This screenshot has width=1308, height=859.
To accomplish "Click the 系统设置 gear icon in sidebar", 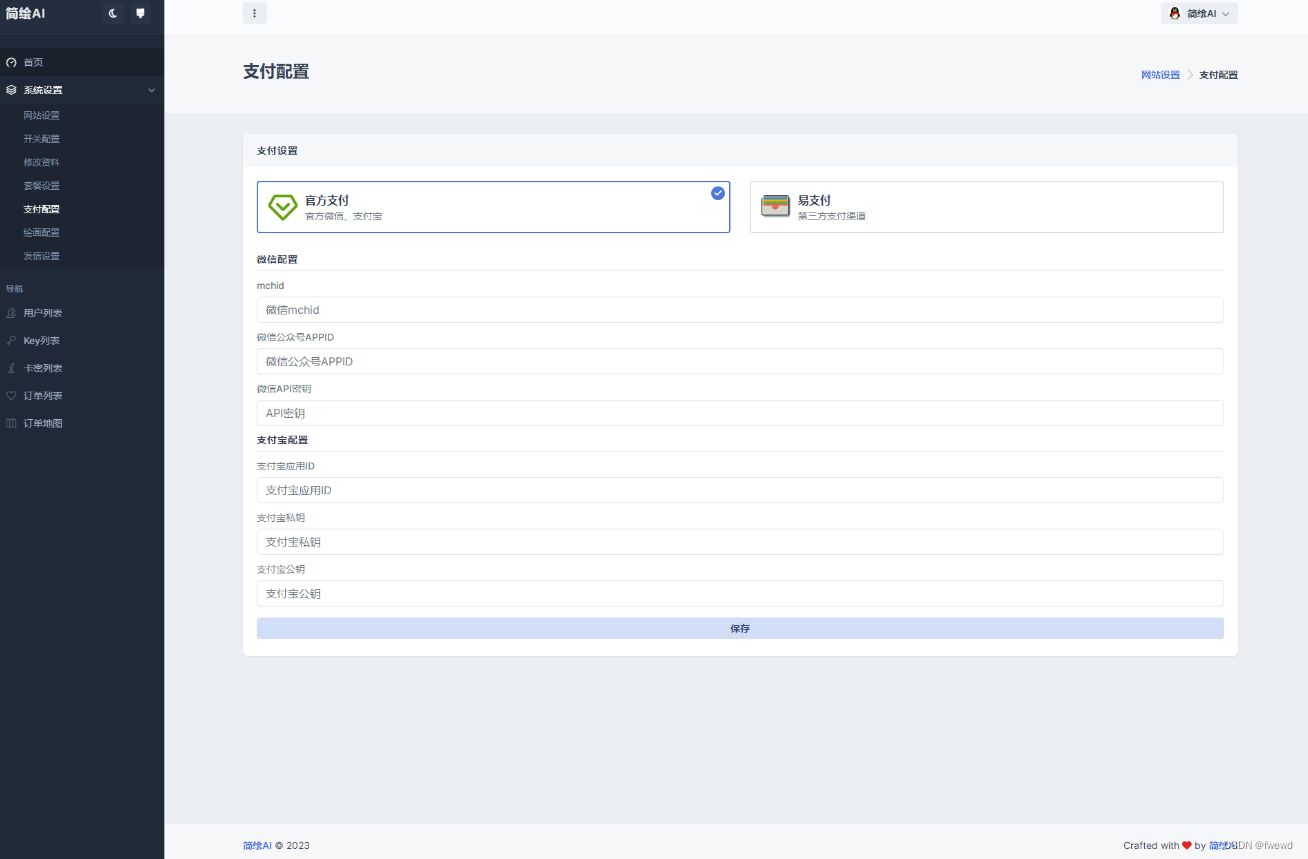I will (10, 90).
